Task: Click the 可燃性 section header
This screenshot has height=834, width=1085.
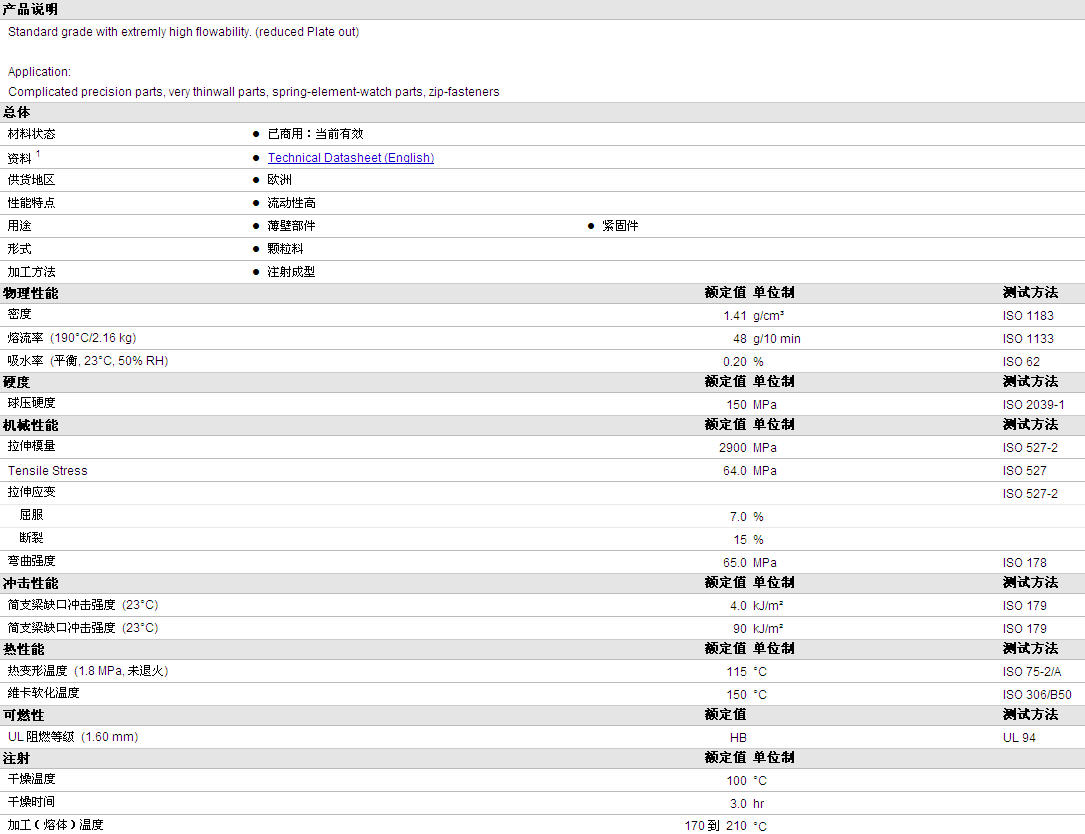Action: 24,715
